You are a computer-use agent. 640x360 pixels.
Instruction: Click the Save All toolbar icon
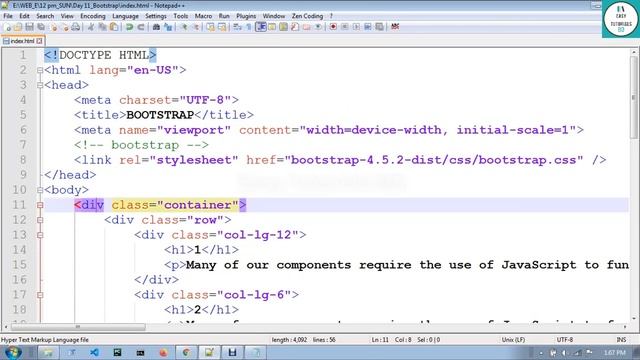tap(41, 27)
